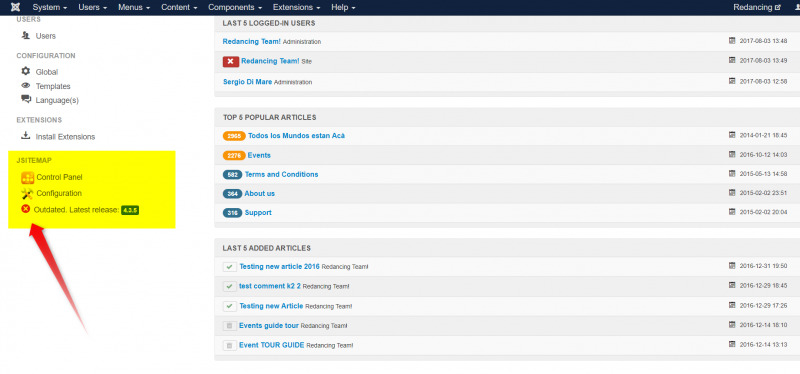The width and height of the screenshot is (800, 374).
Task: Click the 2015-05-13 14:58 date text
Action: click(763, 174)
